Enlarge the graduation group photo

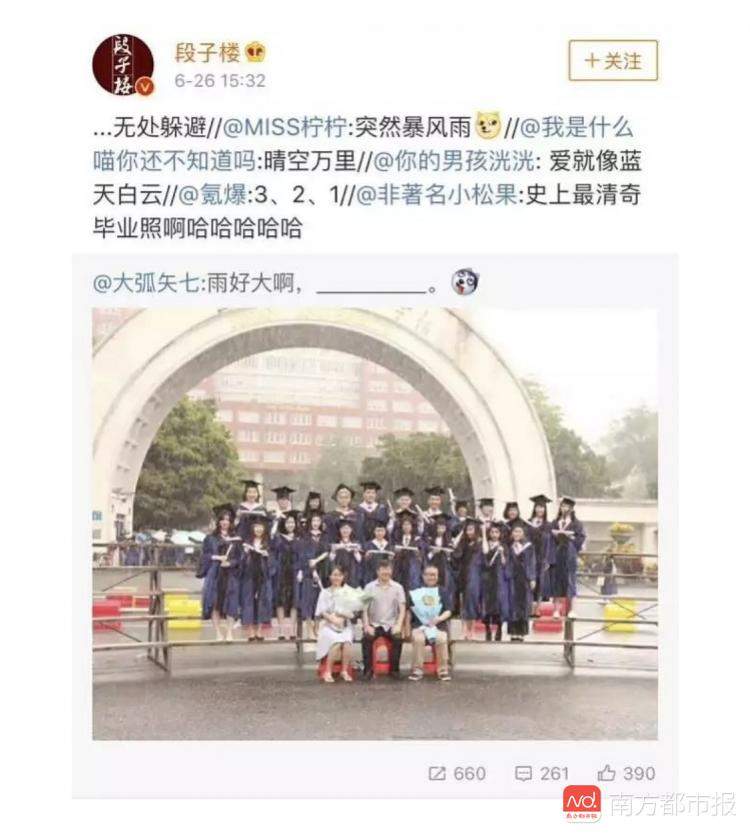[x=375, y=523]
